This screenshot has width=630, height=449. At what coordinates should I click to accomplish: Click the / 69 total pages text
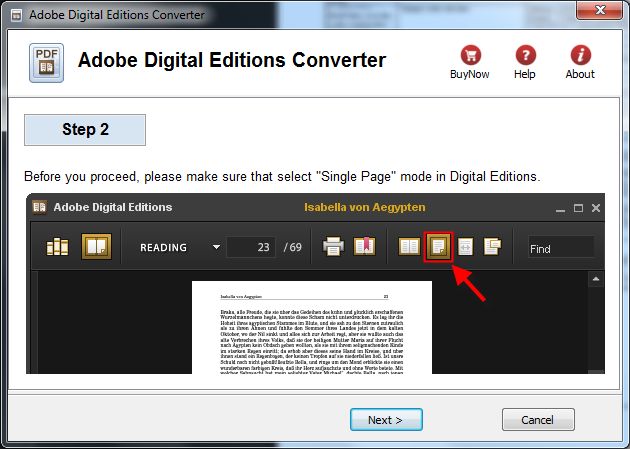click(292, 247)
